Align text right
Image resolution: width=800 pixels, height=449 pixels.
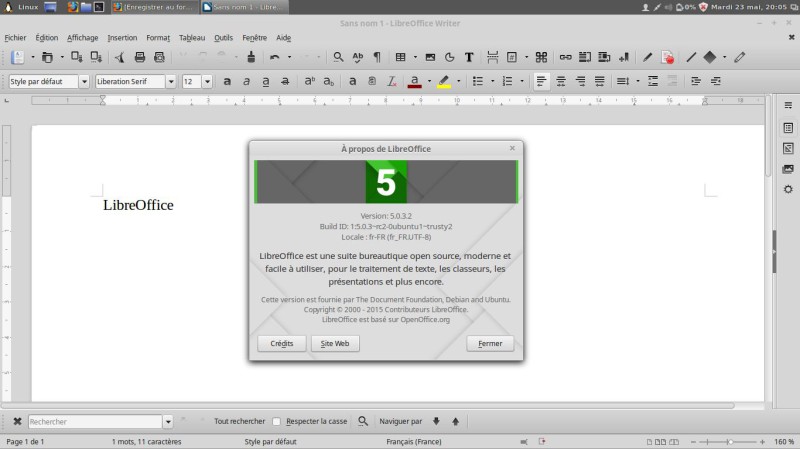pos(580,81)
